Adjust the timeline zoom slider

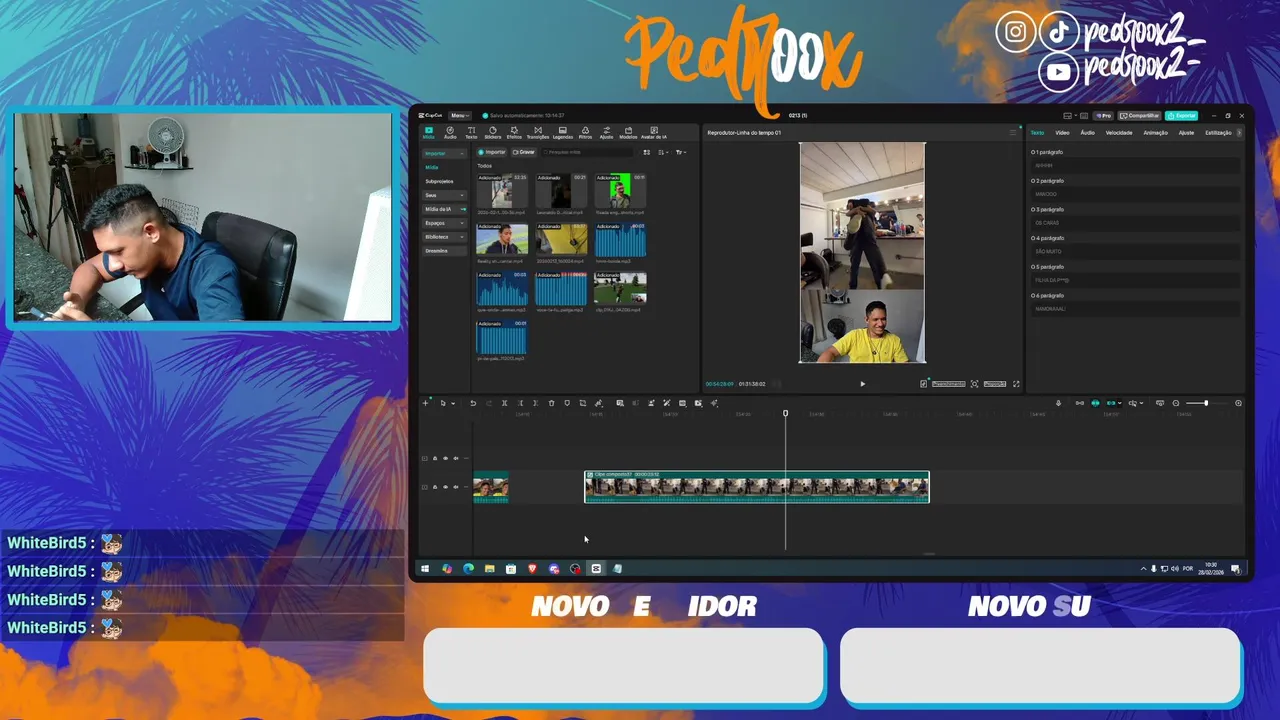(1206, 403)
